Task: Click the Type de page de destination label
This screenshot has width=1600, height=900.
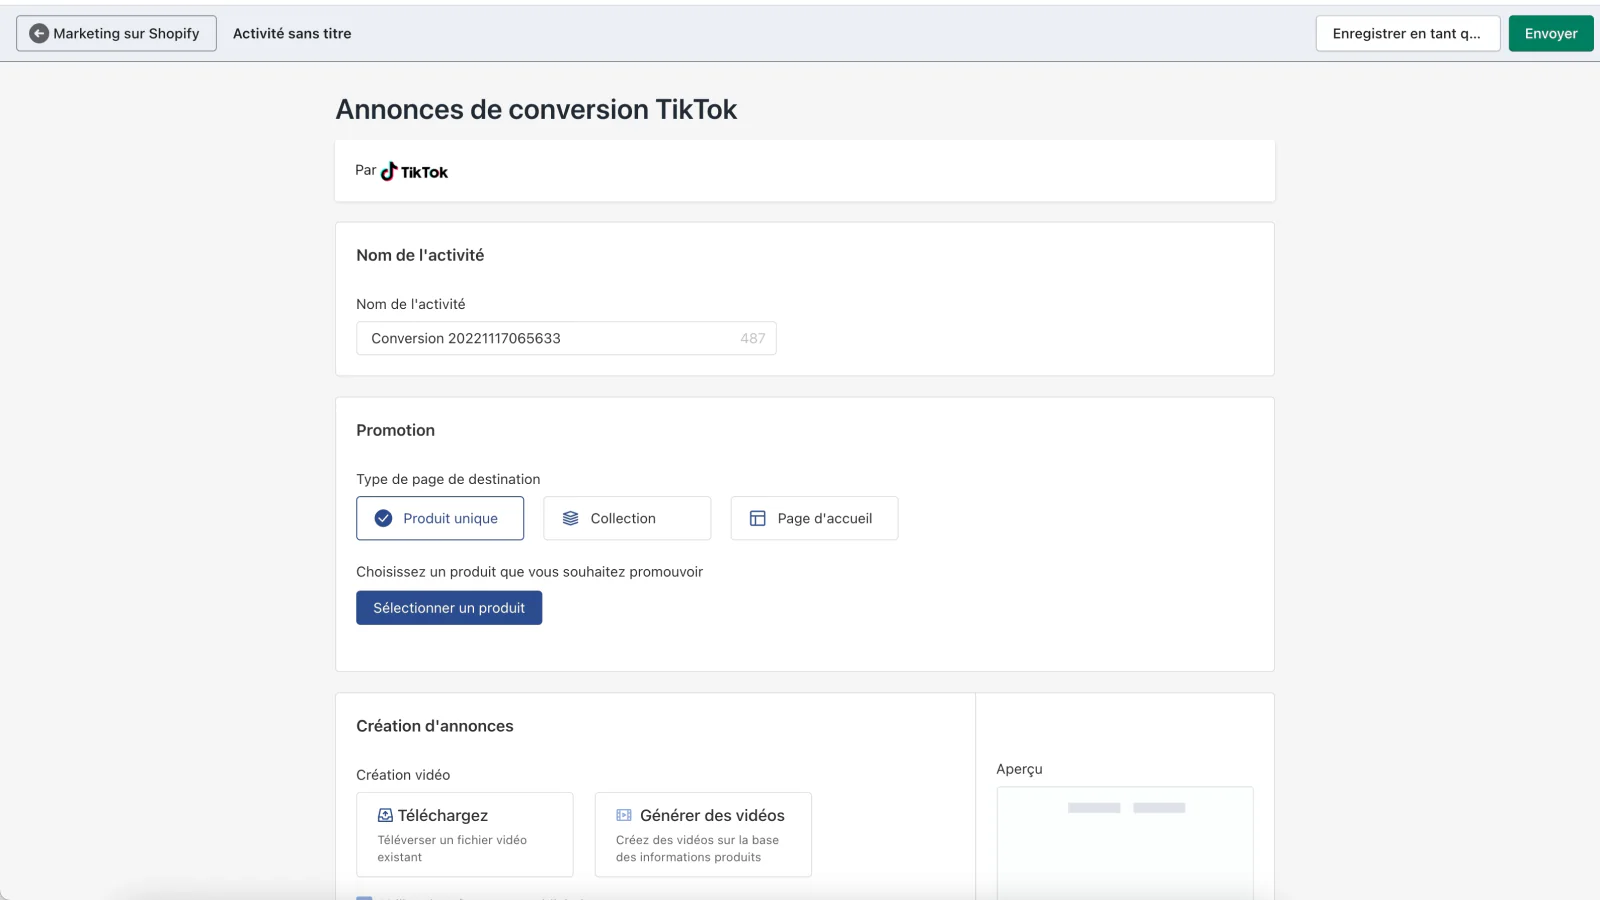Action: [448, 479]
